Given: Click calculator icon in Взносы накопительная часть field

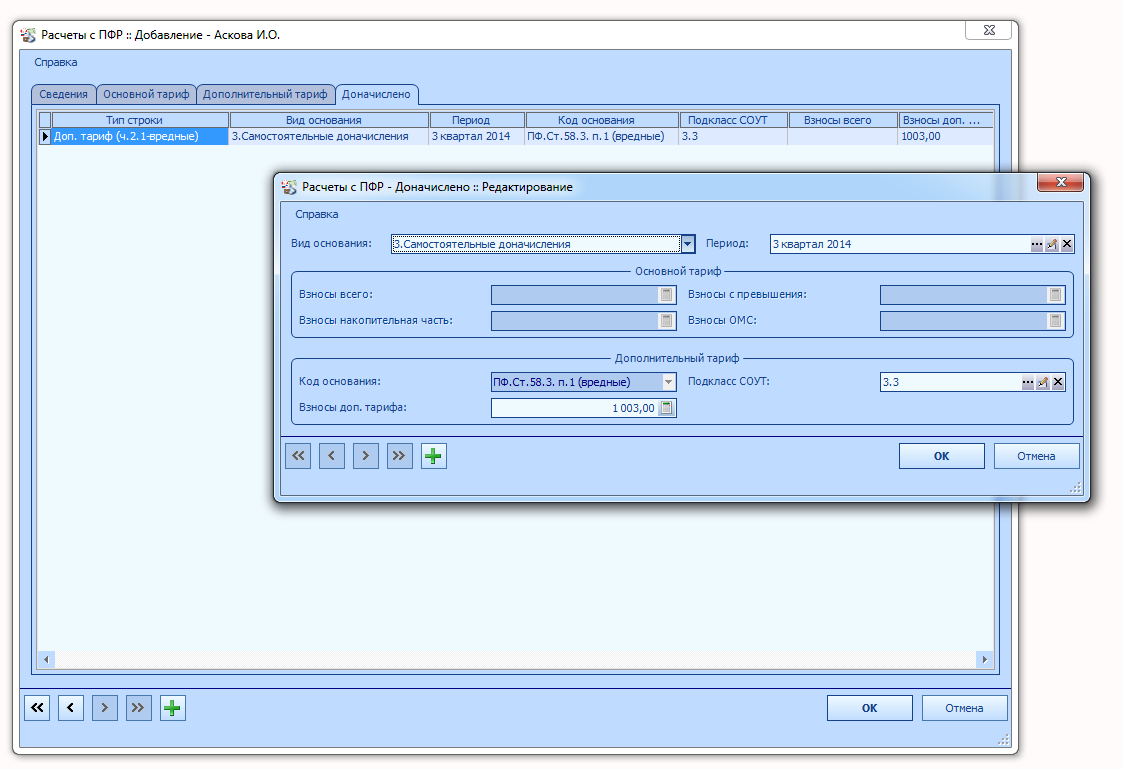Looking at the screenshot, I should (x=666, y=320).
